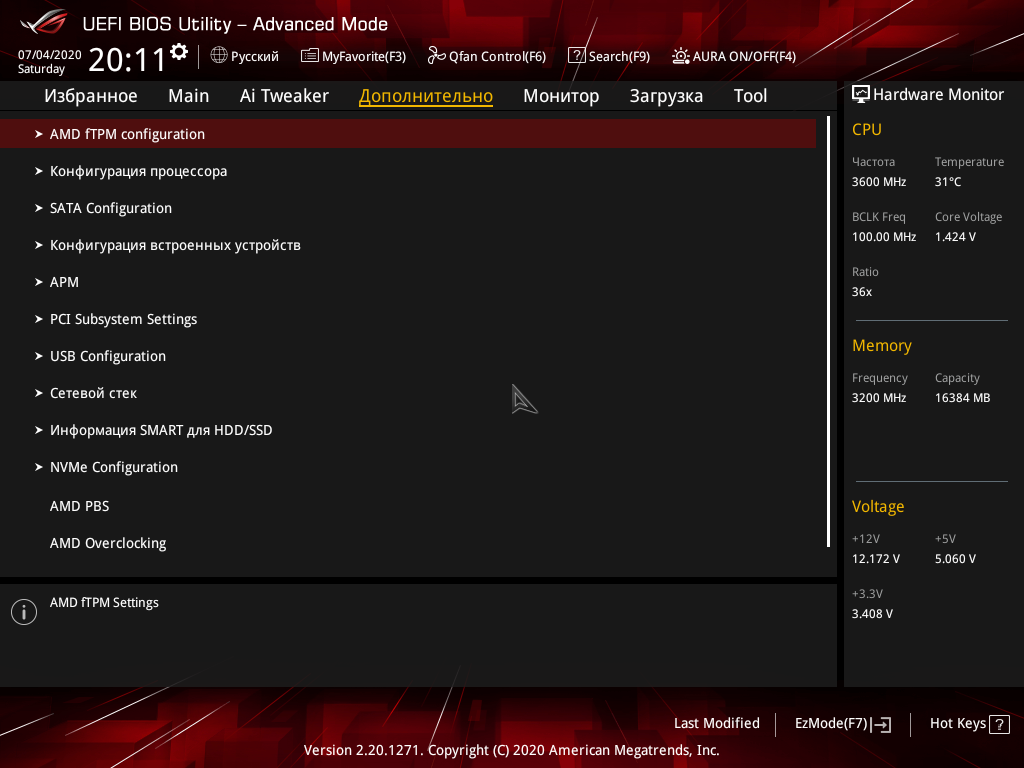Switch to the Избранное tab
Viewport: 1024px width, 768px height.
(x=91, y=96)
